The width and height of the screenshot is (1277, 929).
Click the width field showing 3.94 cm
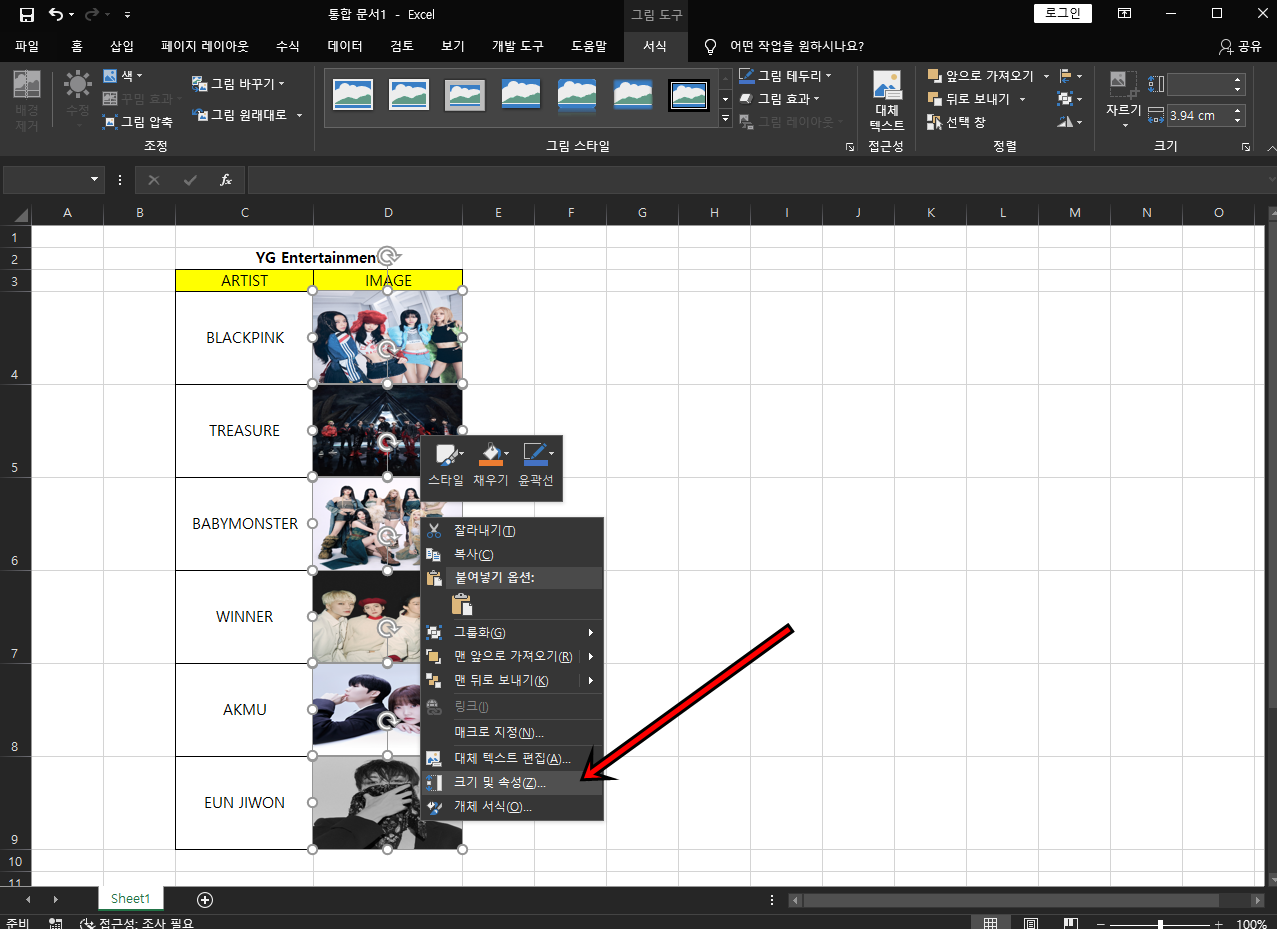1198,115
